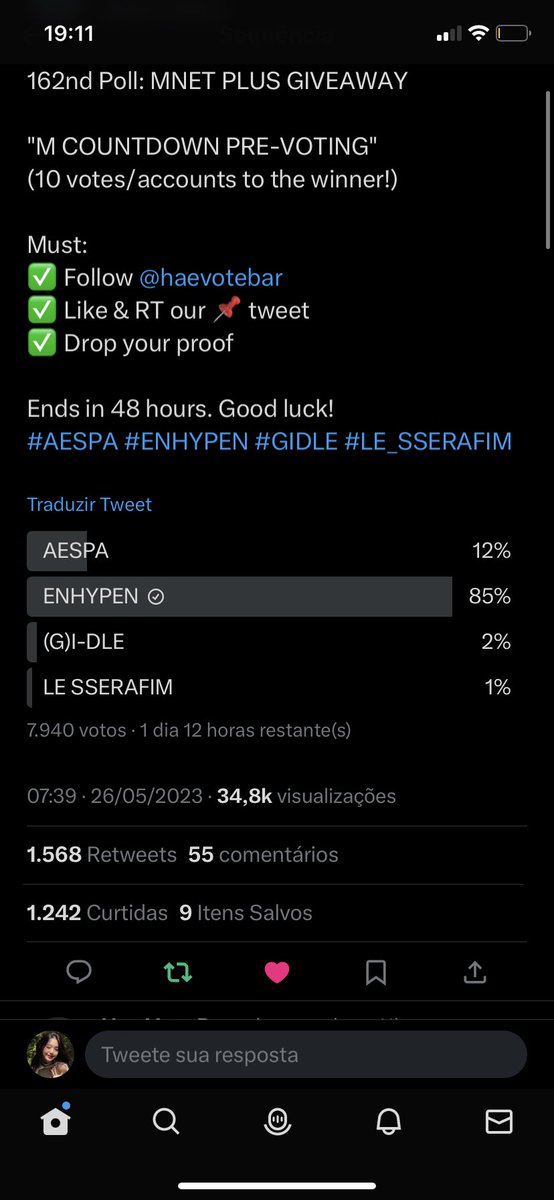554x1200 pixels.
Task: Open the share upload icon
Action: pyautogui.click(x=475, y=971)
